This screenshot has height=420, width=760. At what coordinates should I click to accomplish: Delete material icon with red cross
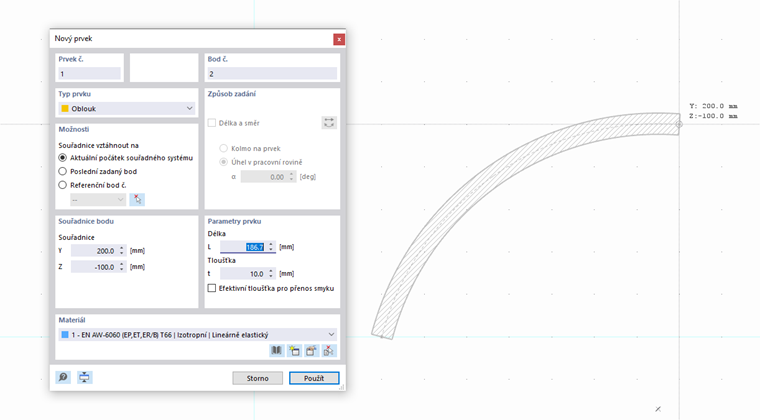pos(329,350)
